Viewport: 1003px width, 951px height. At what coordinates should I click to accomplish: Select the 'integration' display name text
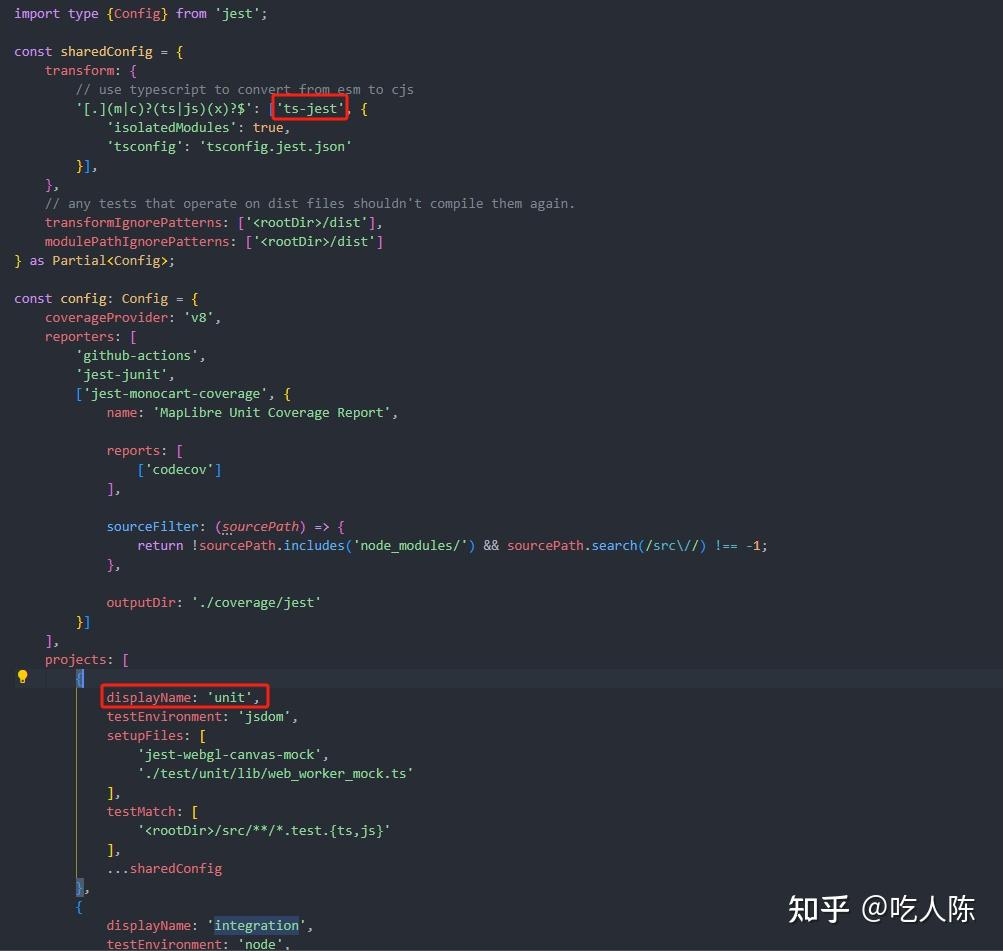(256, 925)
